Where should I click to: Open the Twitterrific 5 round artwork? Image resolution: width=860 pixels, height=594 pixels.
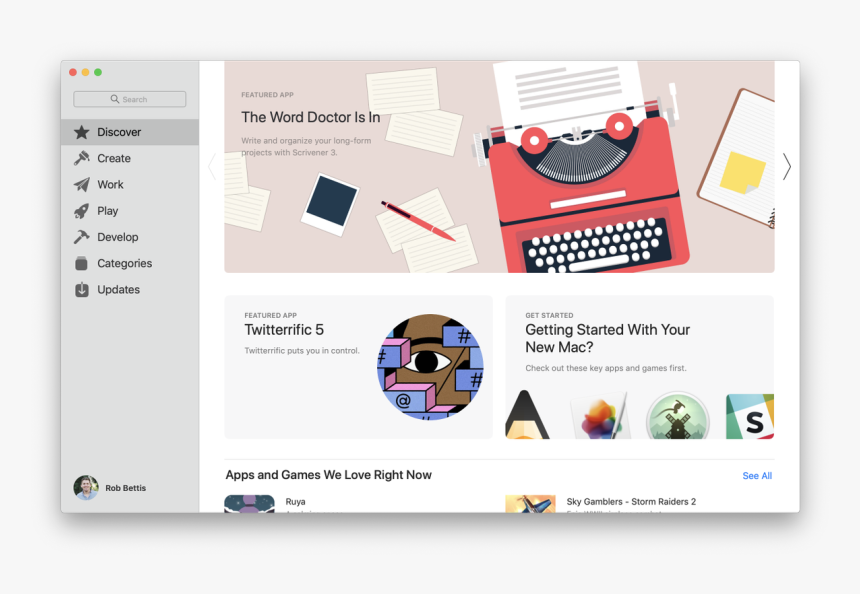[430, 367]
